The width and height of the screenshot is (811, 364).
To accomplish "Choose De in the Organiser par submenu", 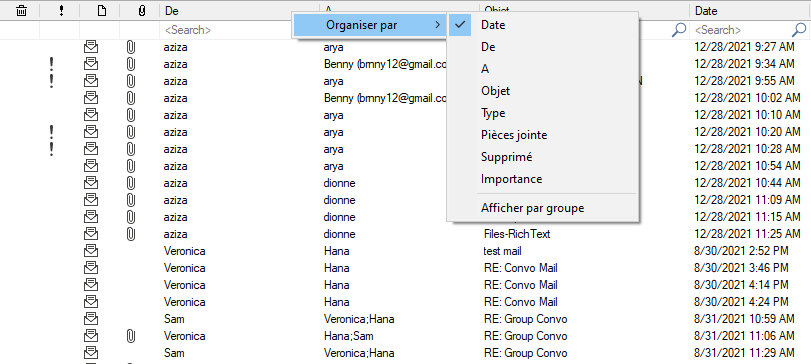I will (543, 47).
